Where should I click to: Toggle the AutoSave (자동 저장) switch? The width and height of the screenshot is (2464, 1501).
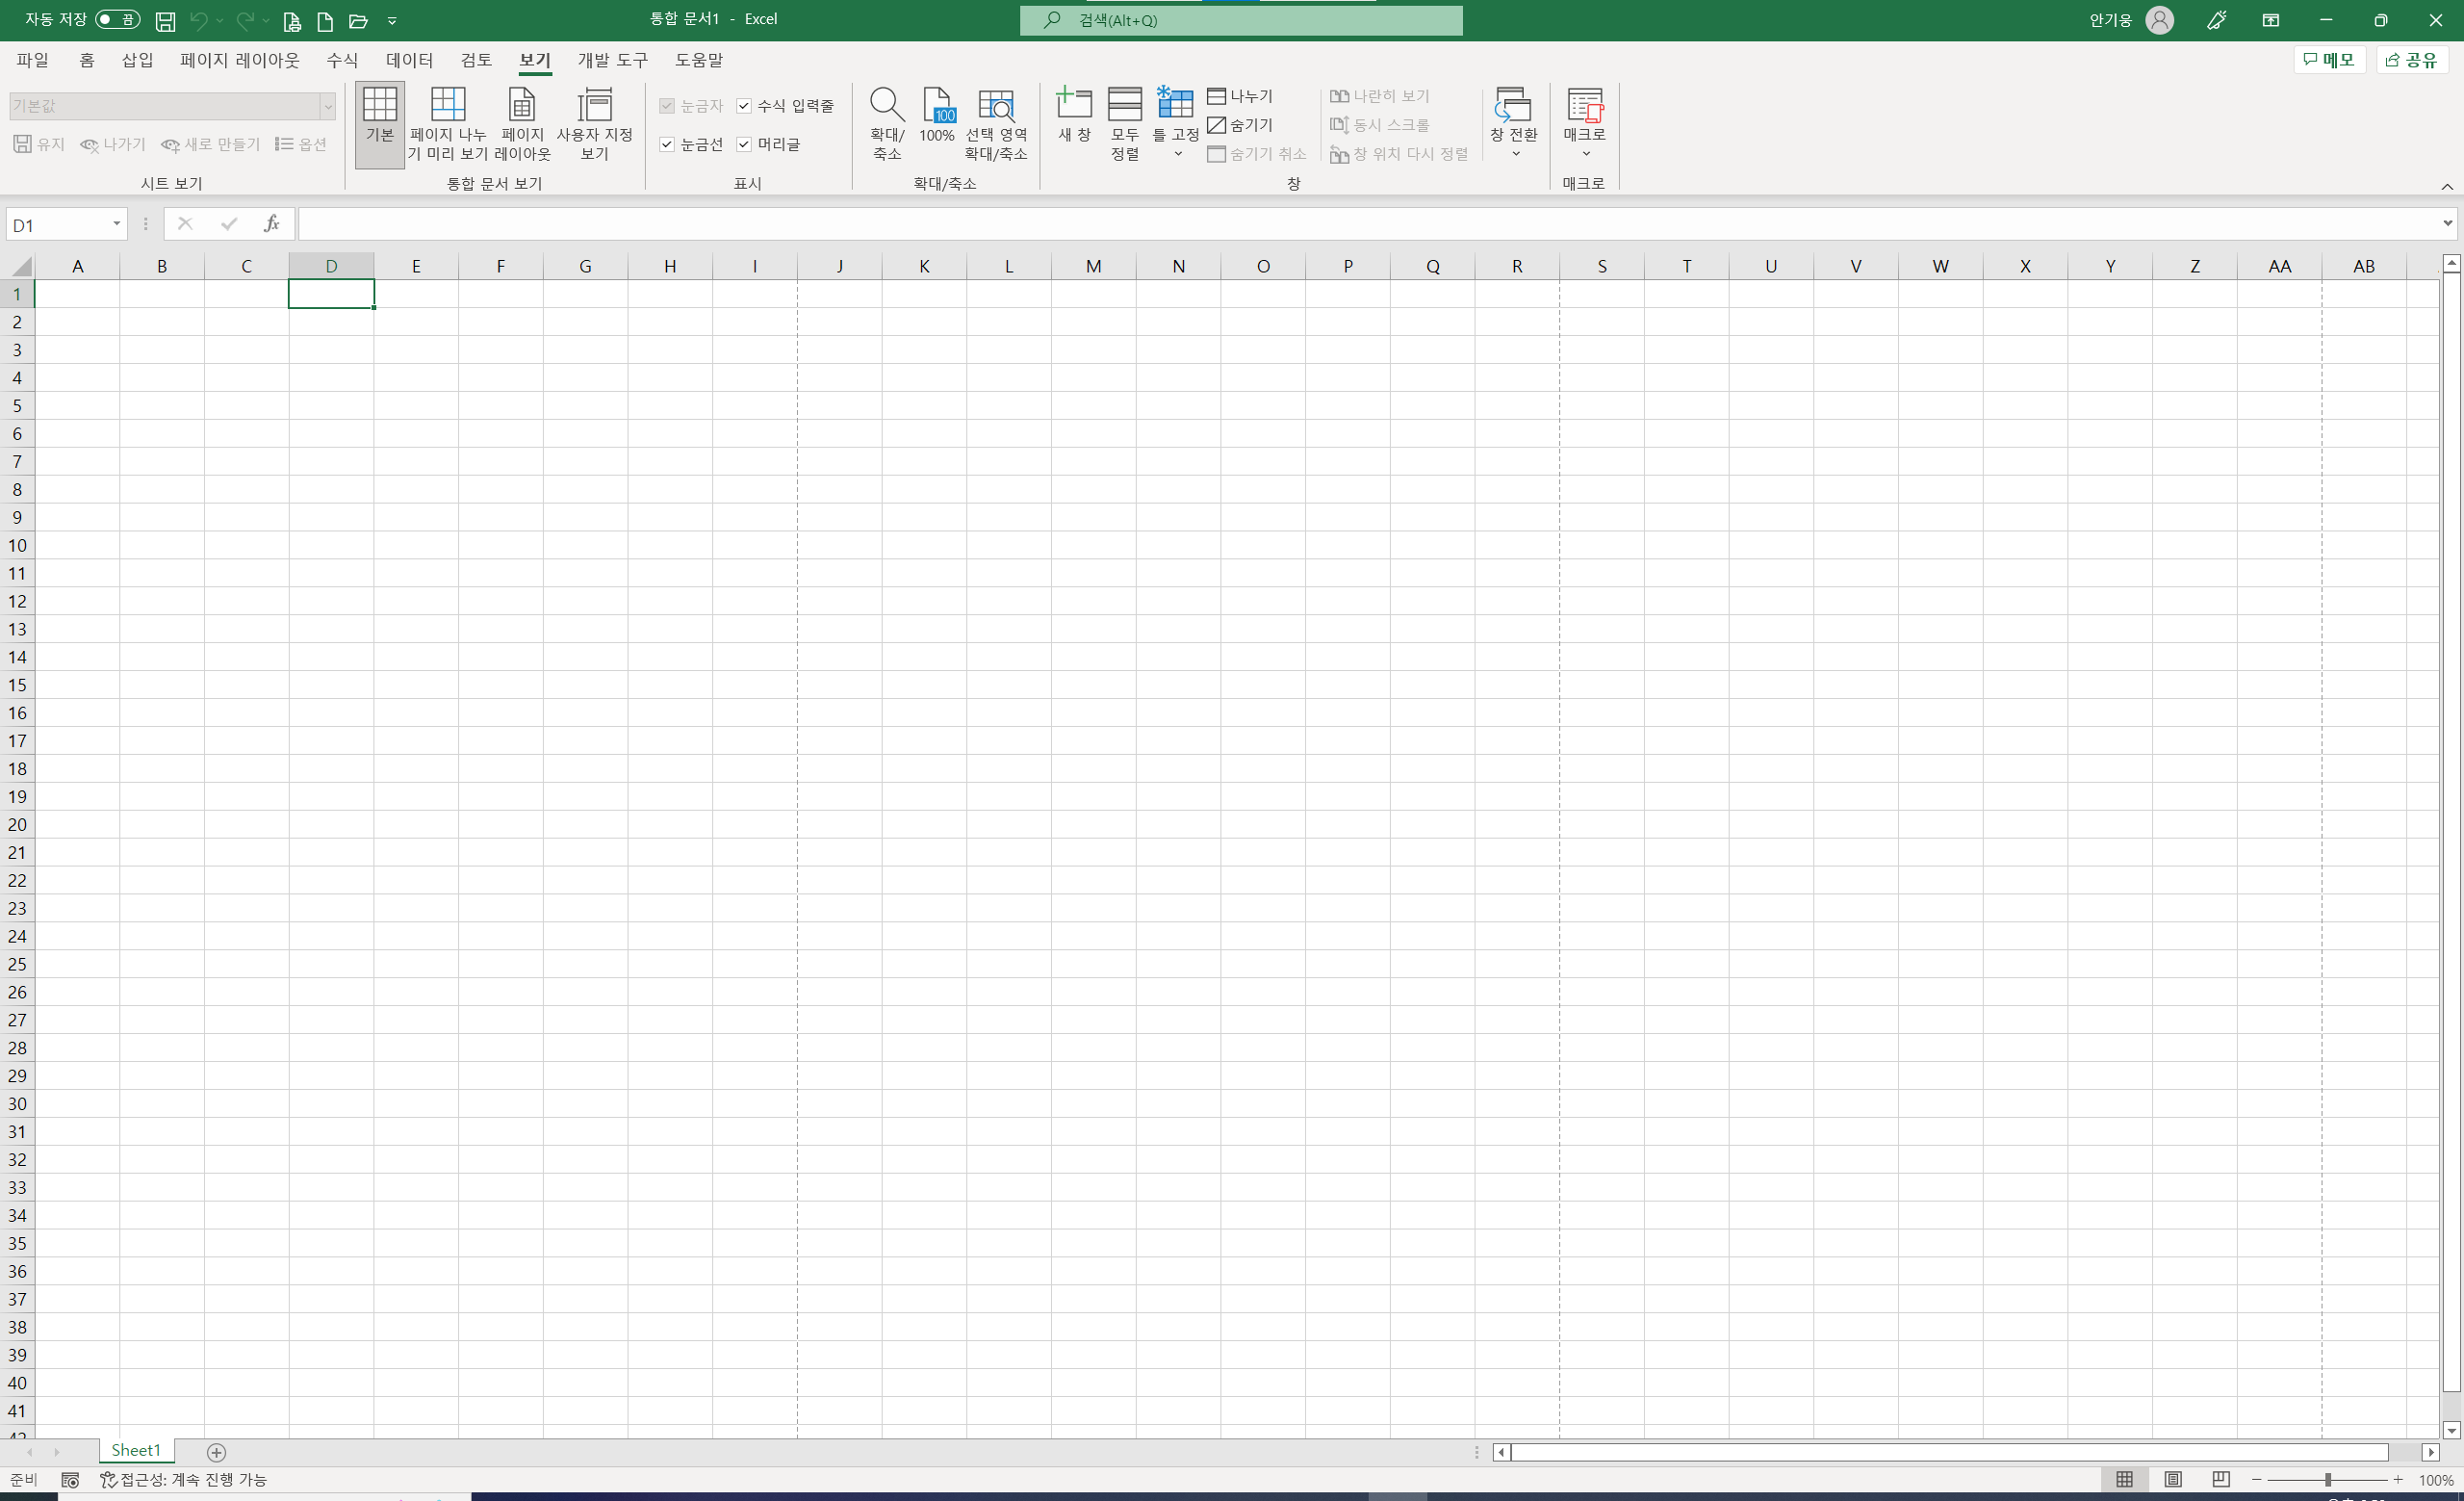coord(117,20)
